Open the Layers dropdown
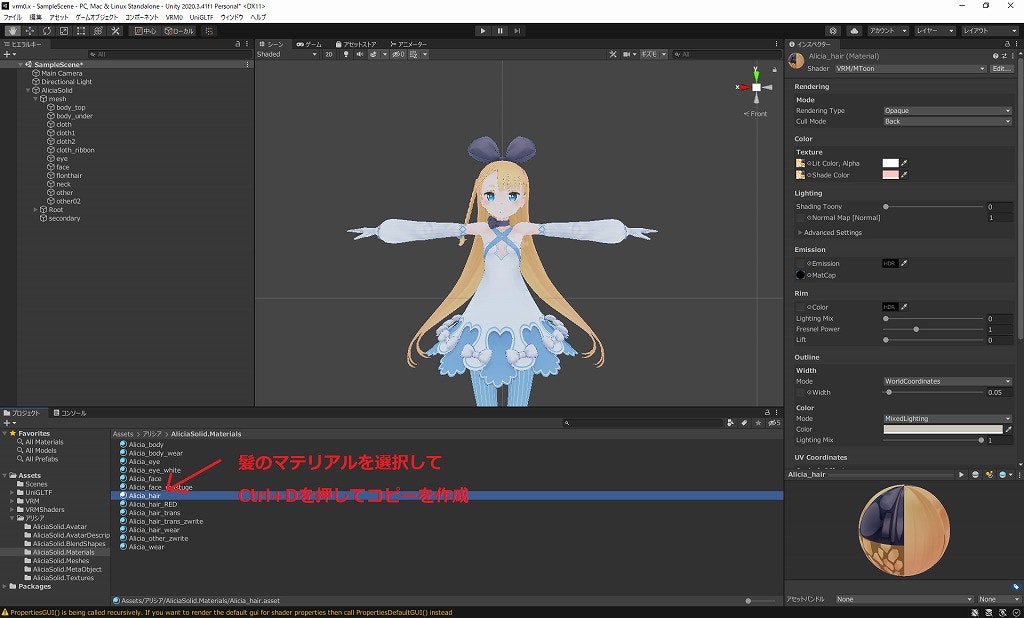 click(935, 31)
